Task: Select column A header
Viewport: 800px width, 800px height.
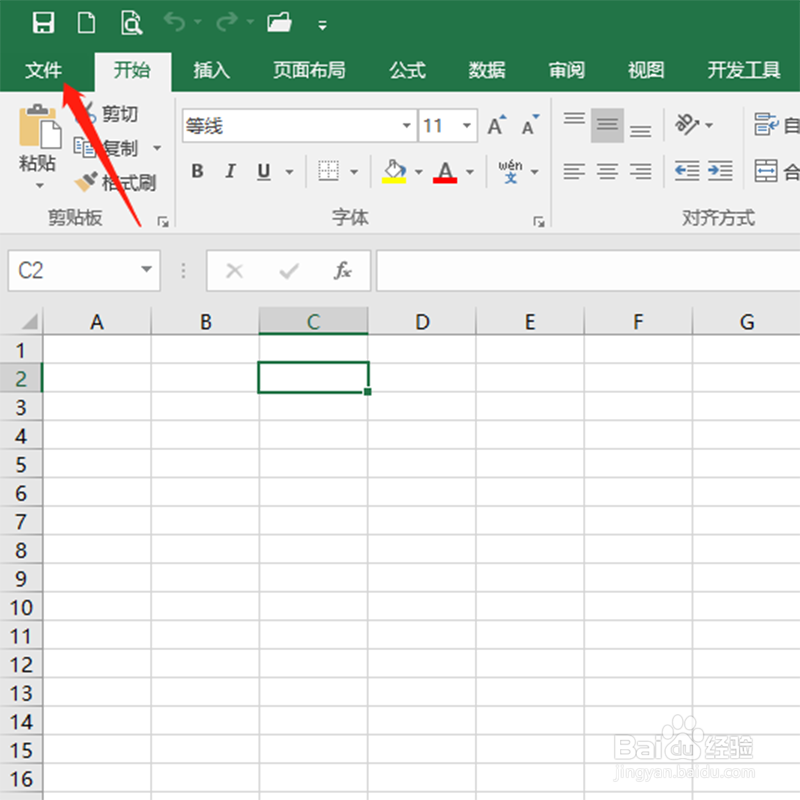Action: coord(97,321)
